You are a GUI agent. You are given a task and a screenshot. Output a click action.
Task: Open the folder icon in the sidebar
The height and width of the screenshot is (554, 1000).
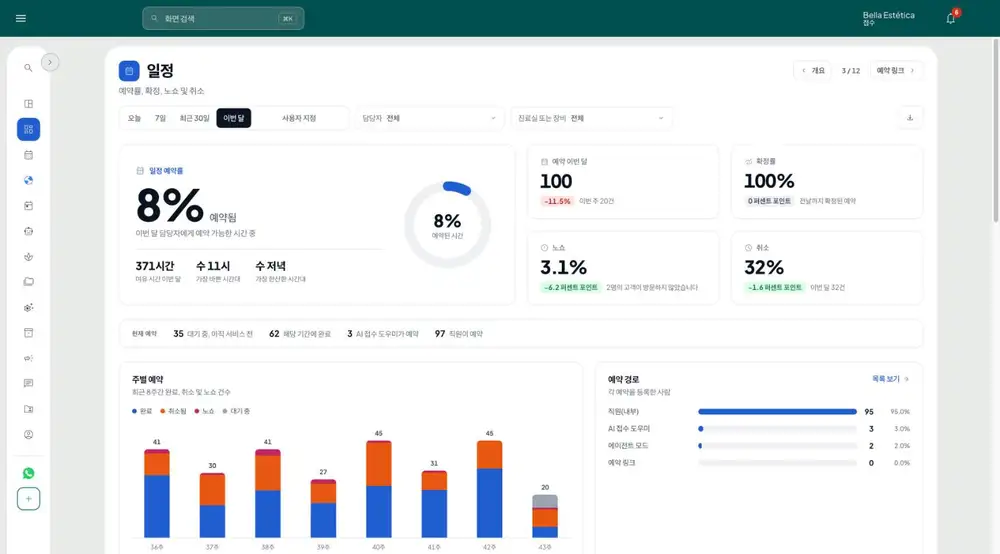coord(28,282)
